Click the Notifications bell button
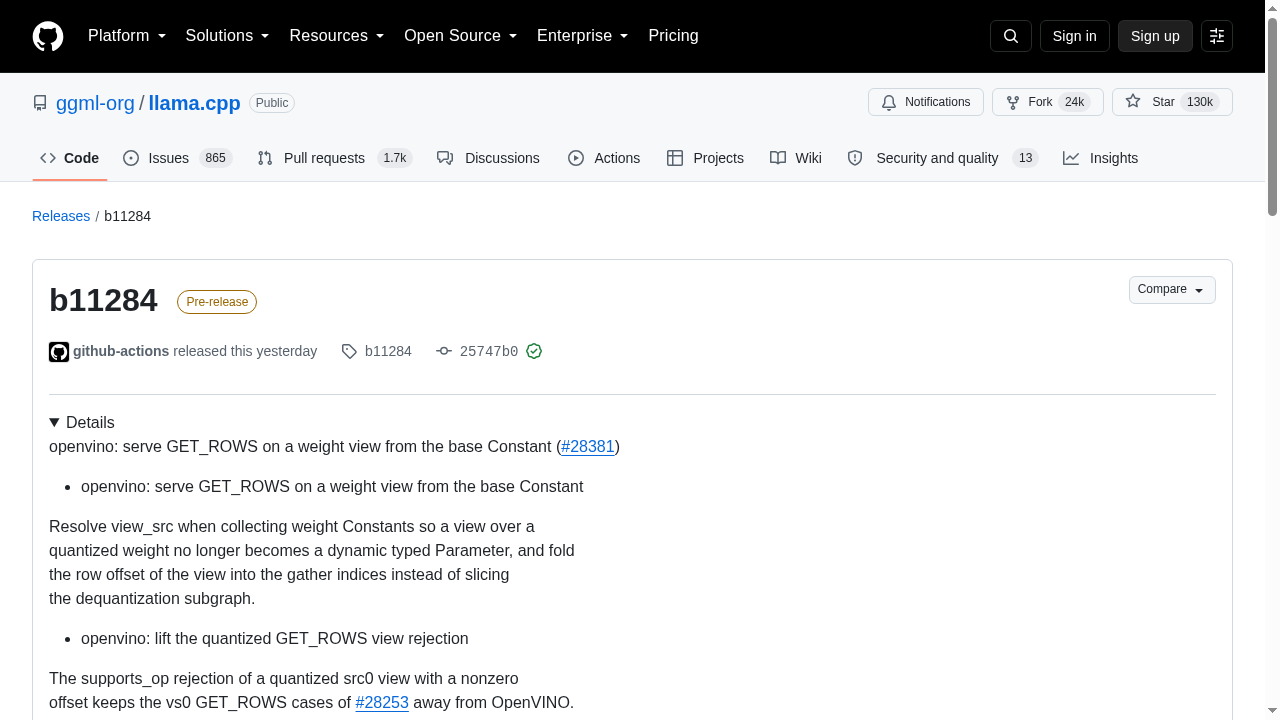Image resolution: width=1280 pixels, height=720 pixels. 926,102
